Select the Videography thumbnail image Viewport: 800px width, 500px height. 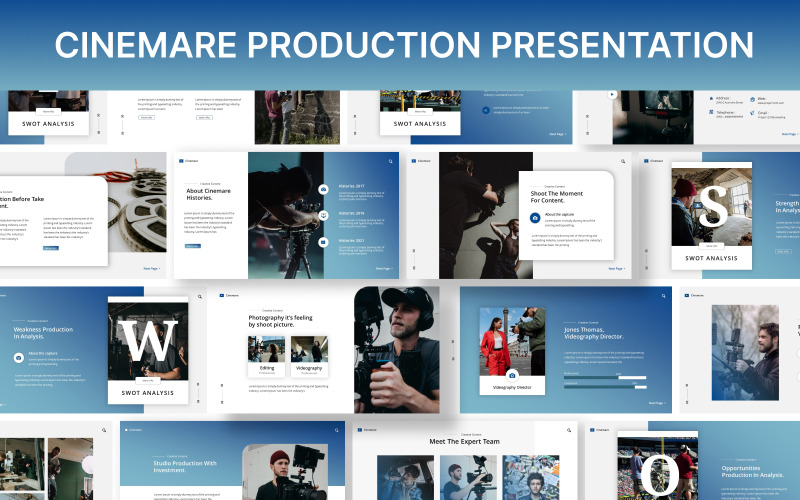(309, 349)
